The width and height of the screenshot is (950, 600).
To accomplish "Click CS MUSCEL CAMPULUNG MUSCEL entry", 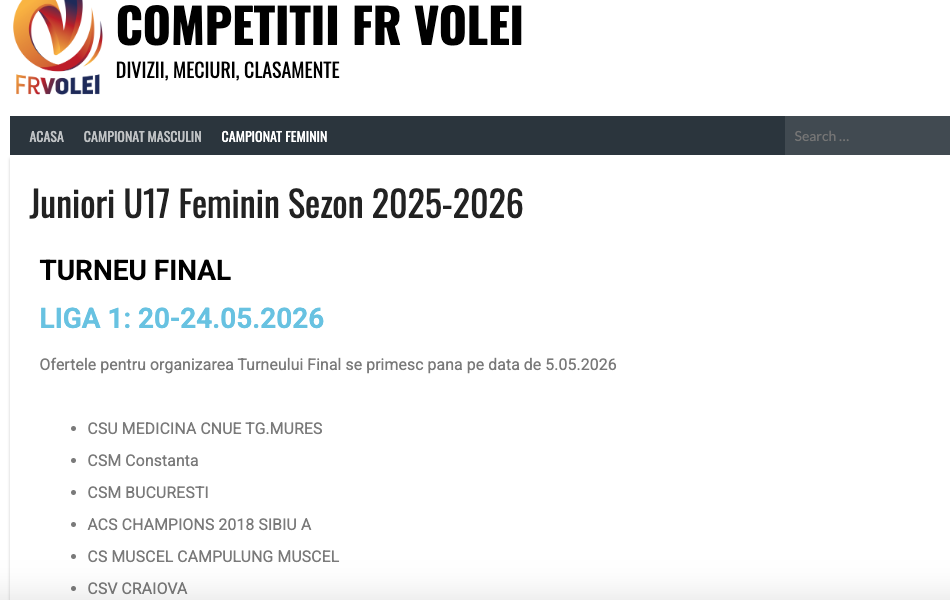I will coord(213,556).
